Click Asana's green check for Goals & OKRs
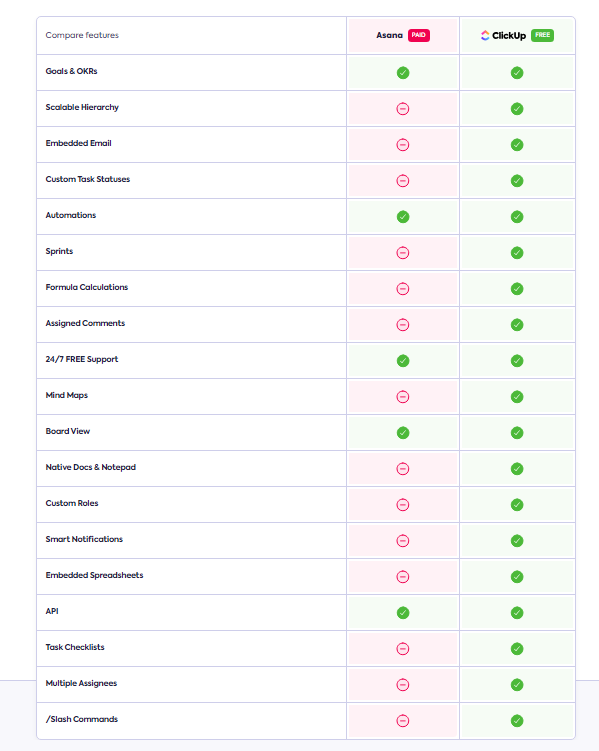Image resolution: width=599 pixels, height=751 pixels. point(403,73)
